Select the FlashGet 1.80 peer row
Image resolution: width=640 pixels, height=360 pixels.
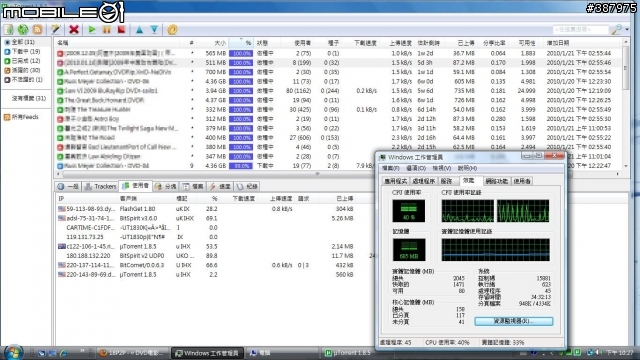[216, 209]
